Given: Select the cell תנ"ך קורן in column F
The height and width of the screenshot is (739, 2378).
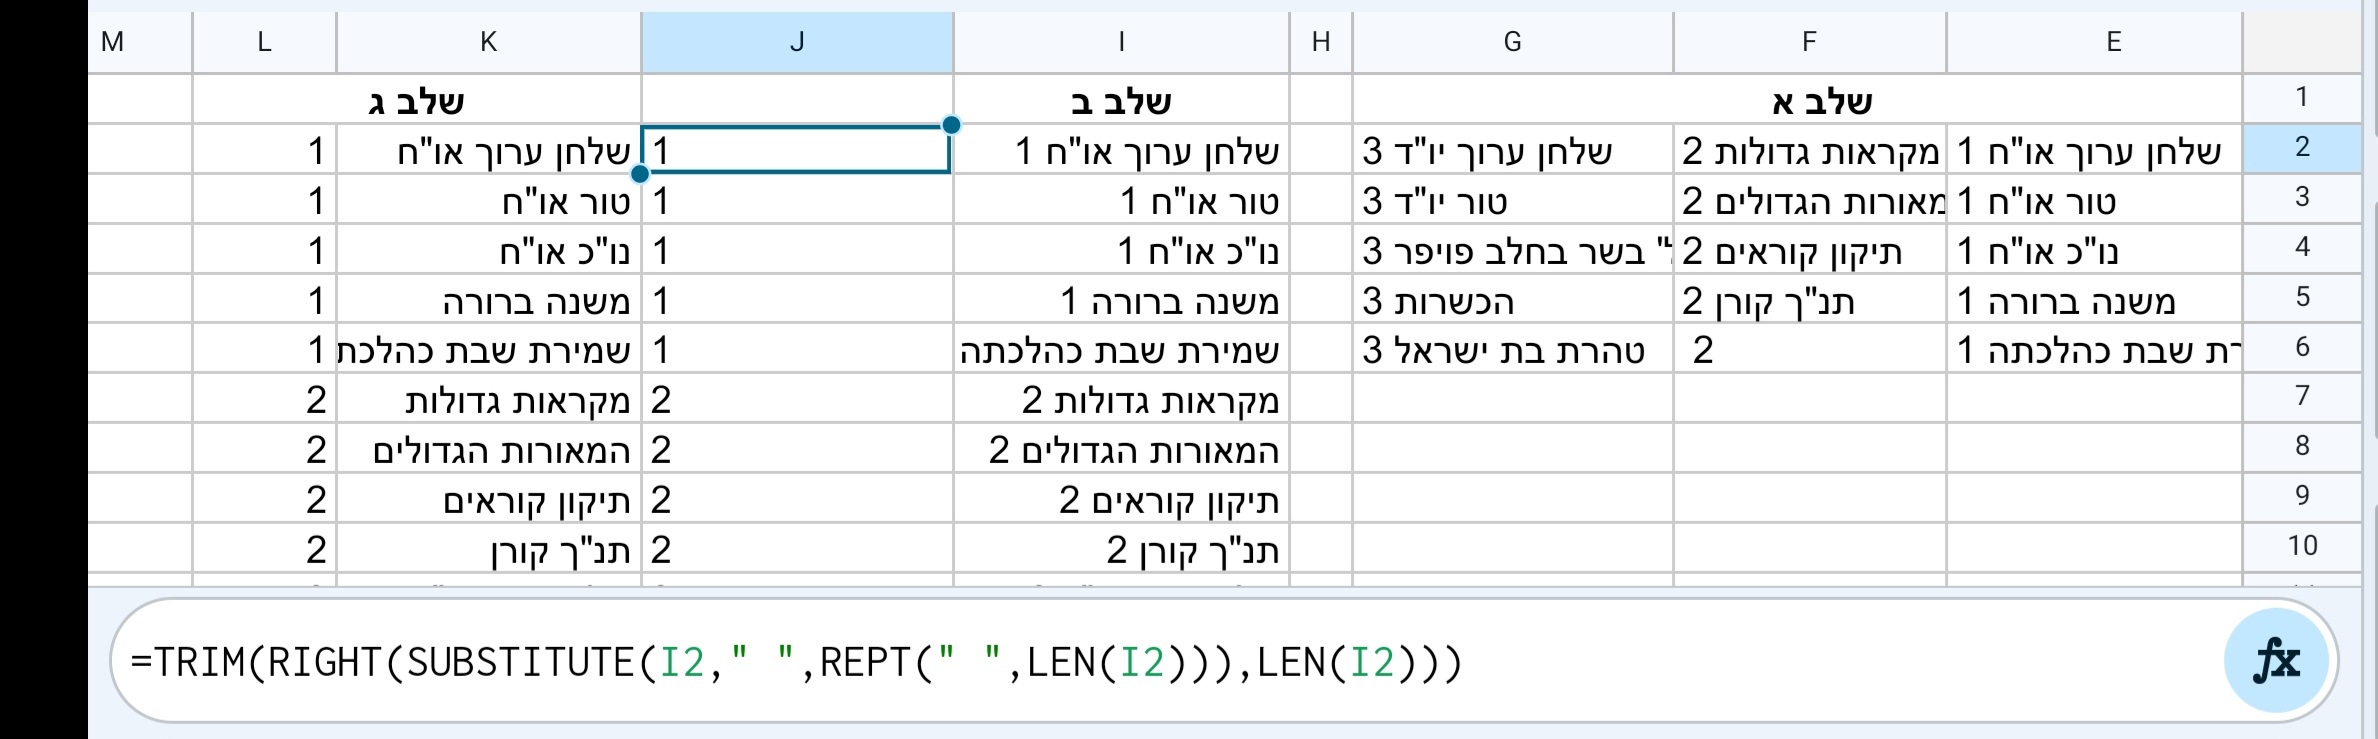Looking at the screenshot, I should point(1808,300).
